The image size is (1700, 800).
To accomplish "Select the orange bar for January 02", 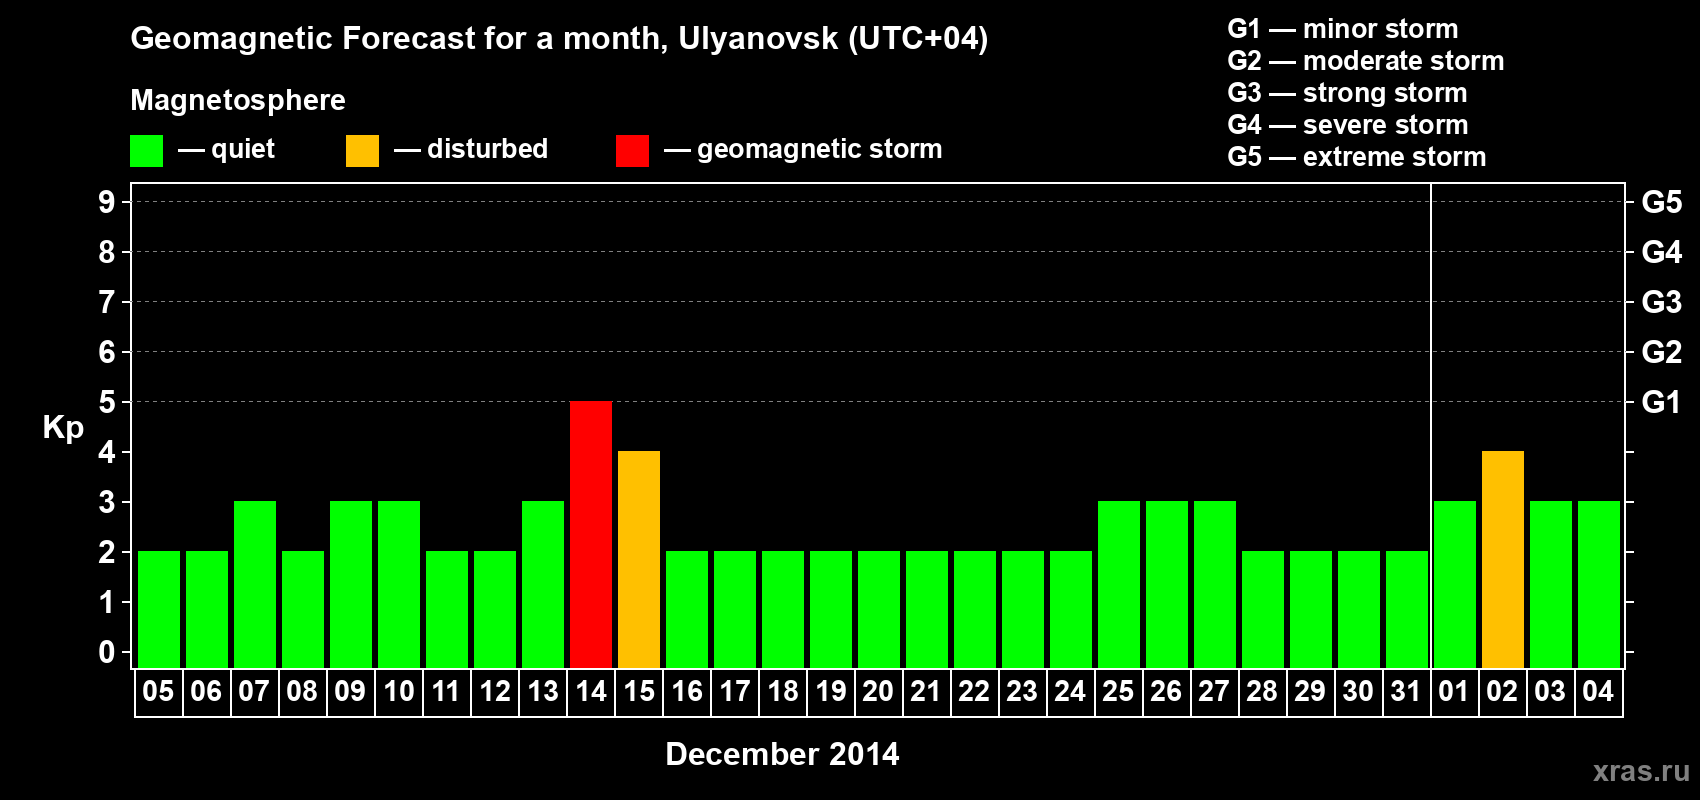I will pyautogui.click(x=1503, y=559).
